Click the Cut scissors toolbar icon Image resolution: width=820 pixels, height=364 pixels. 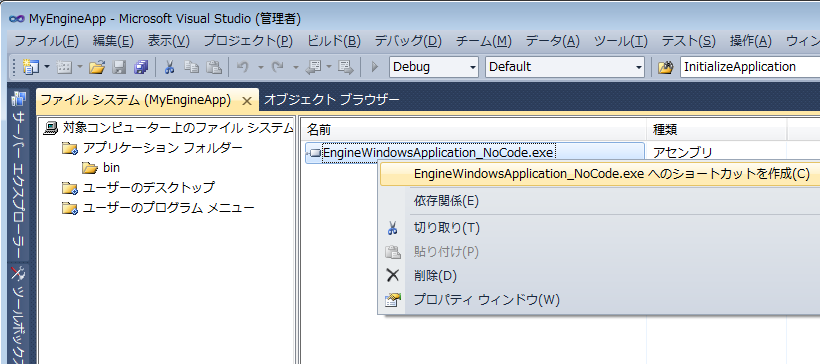[169, 67]
